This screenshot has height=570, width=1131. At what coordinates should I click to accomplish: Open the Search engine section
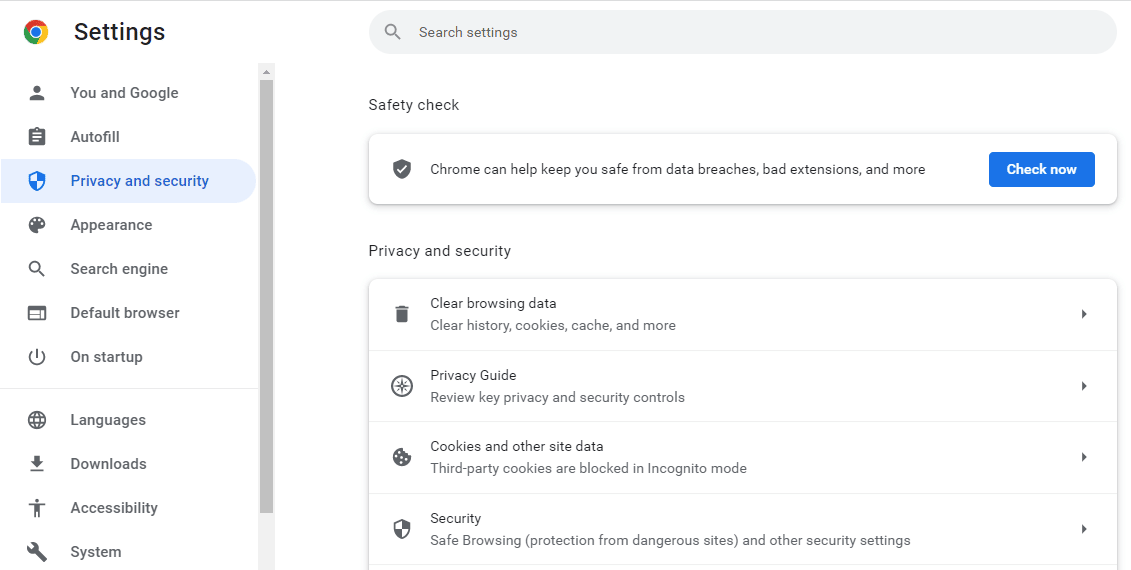119,269
